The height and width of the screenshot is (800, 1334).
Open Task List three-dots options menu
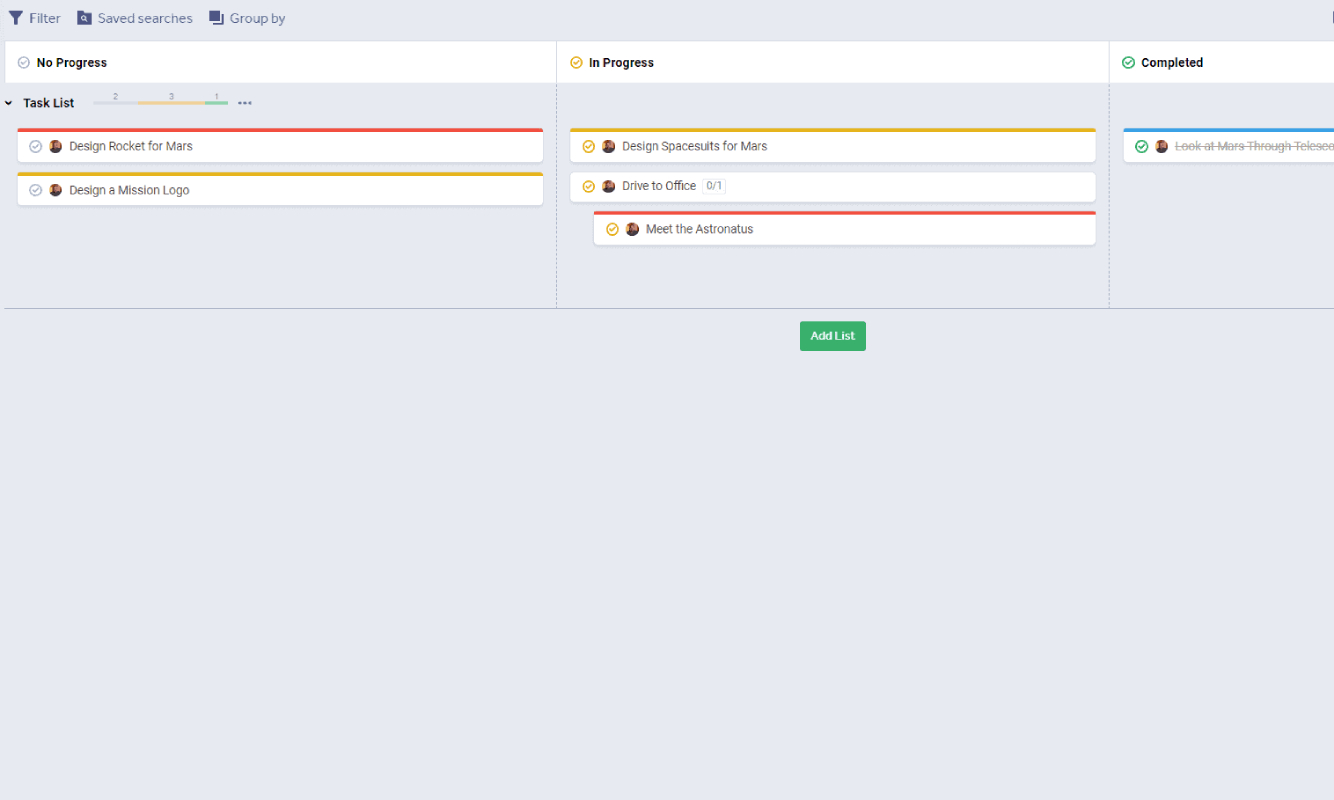tap(245, 103)
